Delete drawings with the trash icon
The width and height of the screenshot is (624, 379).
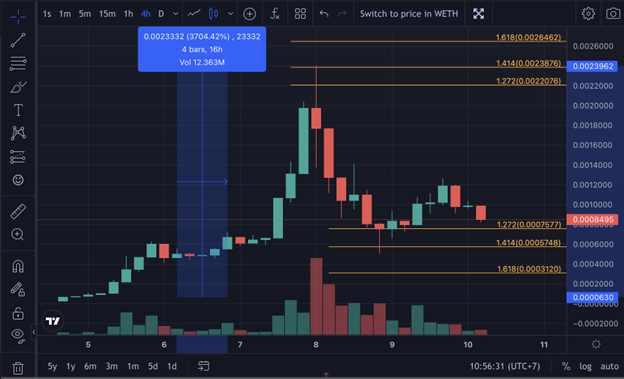(18, 368)
